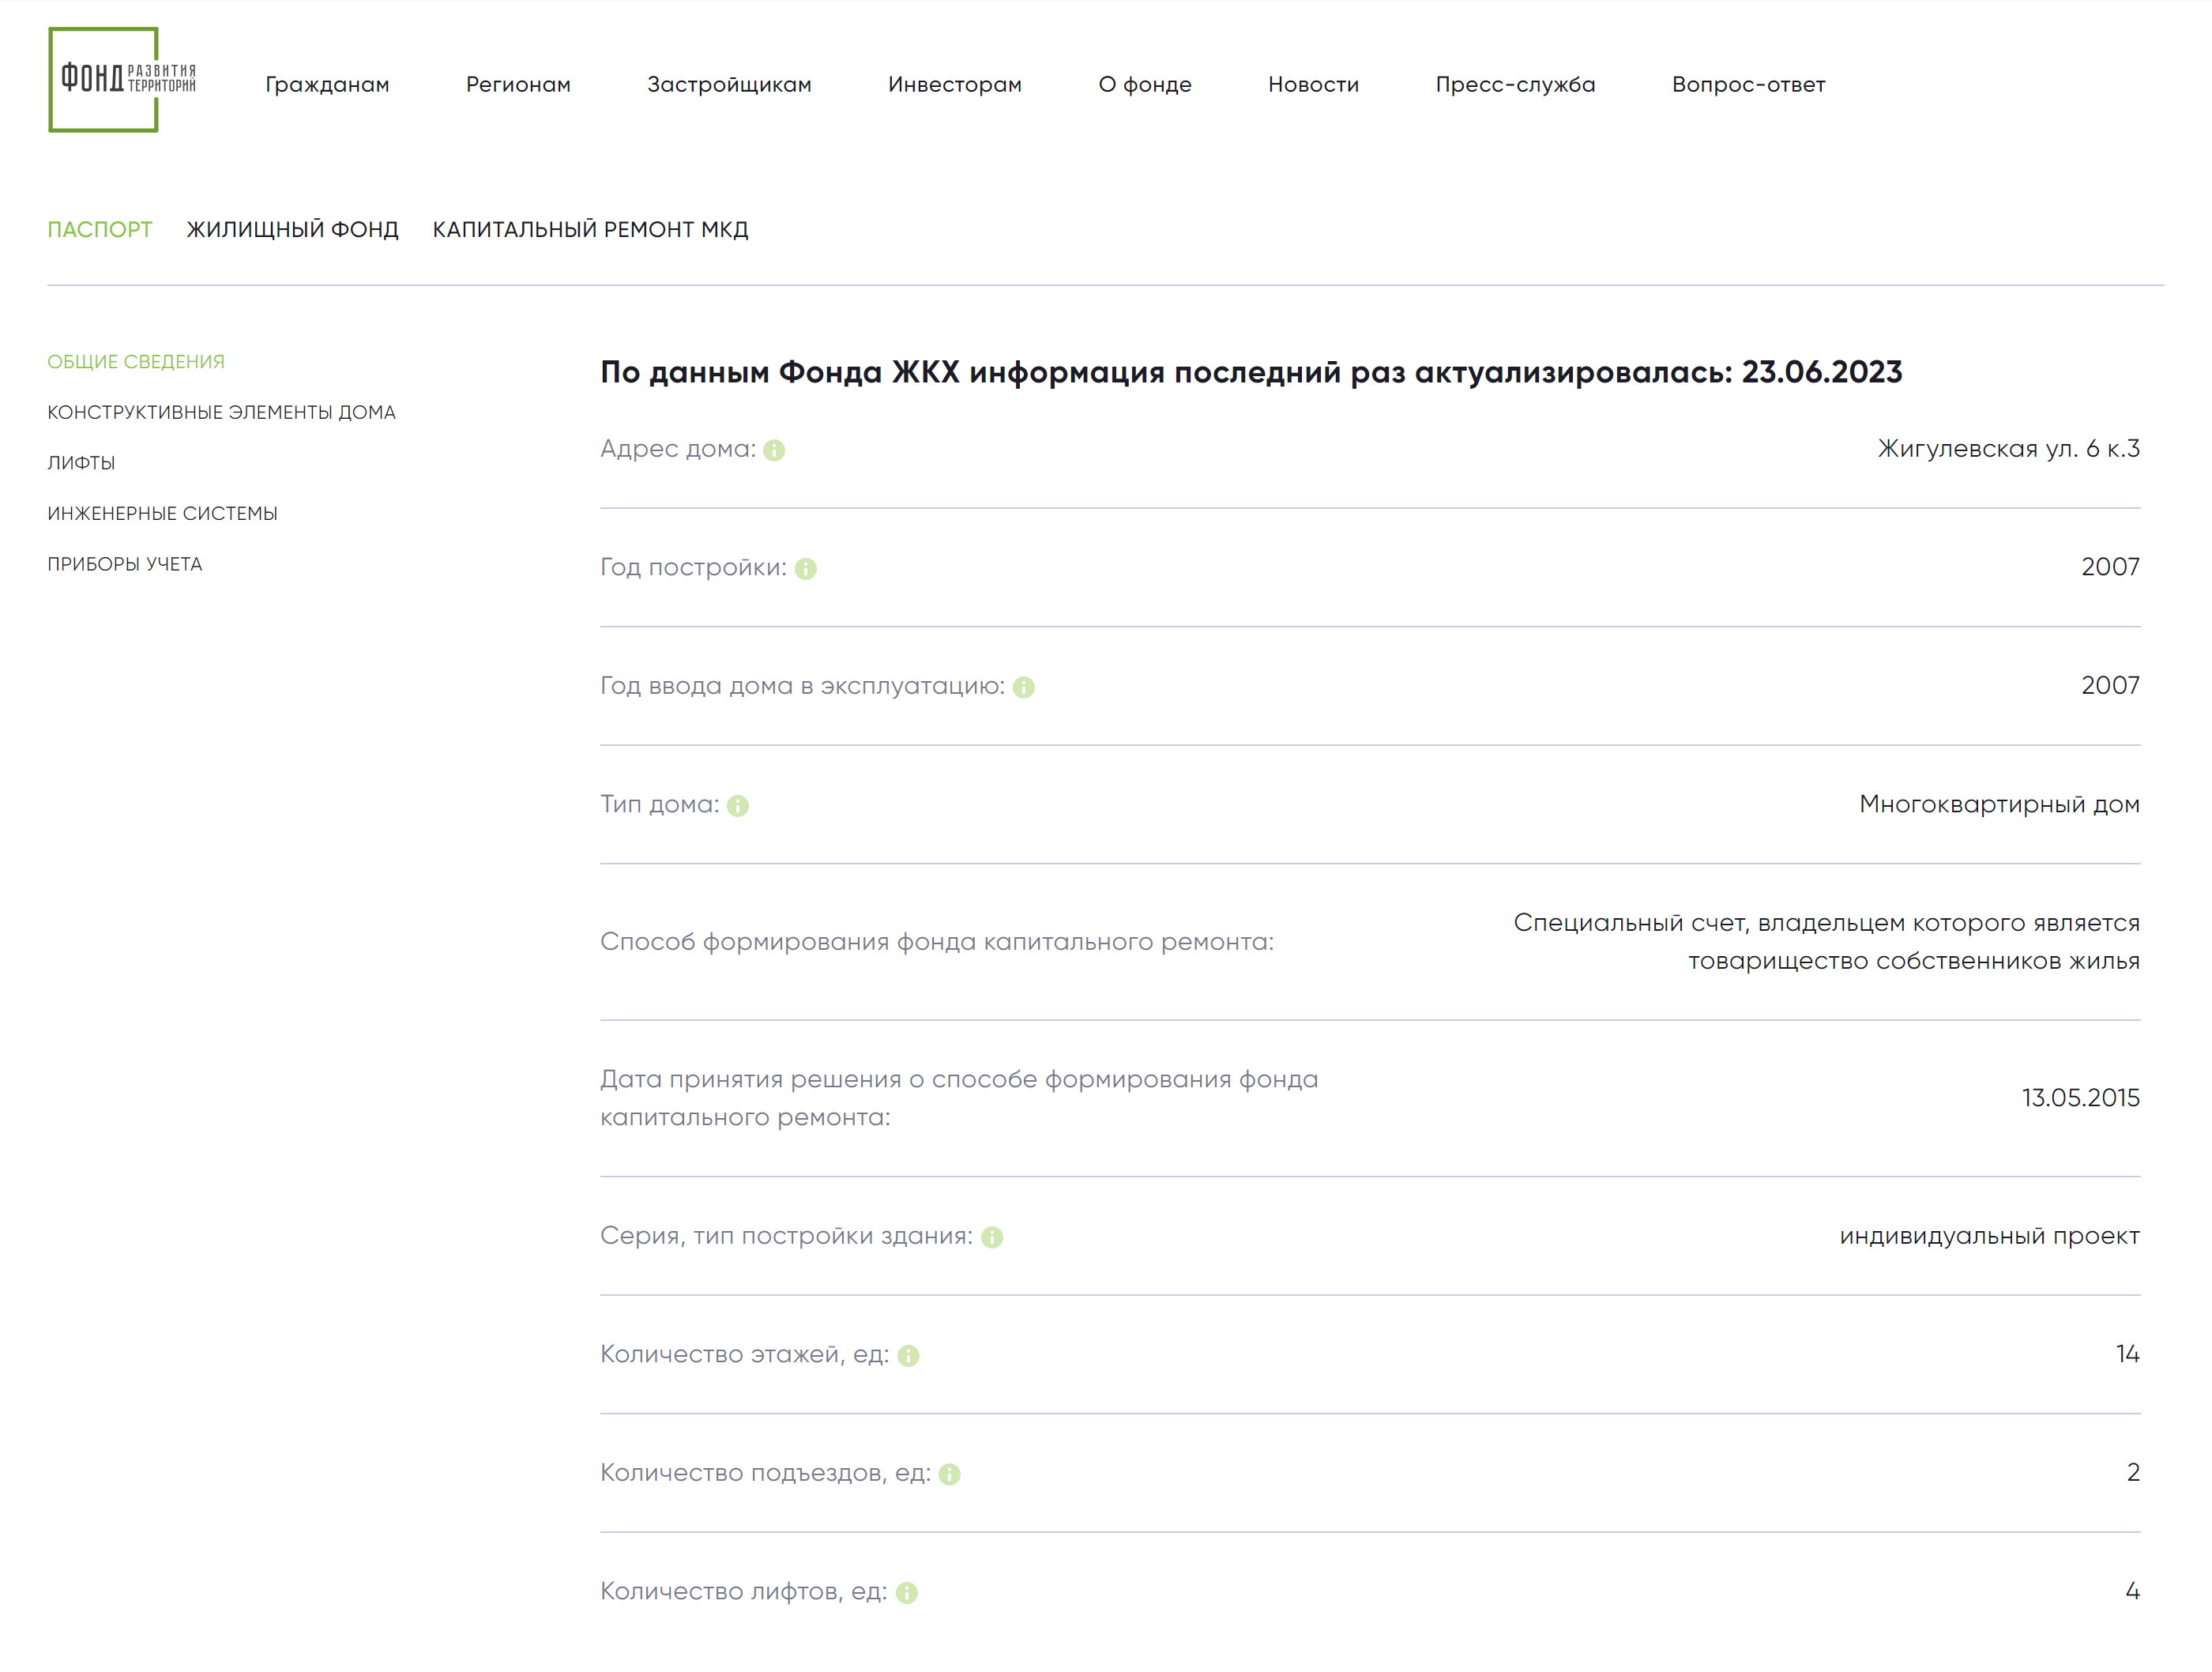
Task: Click the Специальный счет value text
Action: pos(1826,942)
